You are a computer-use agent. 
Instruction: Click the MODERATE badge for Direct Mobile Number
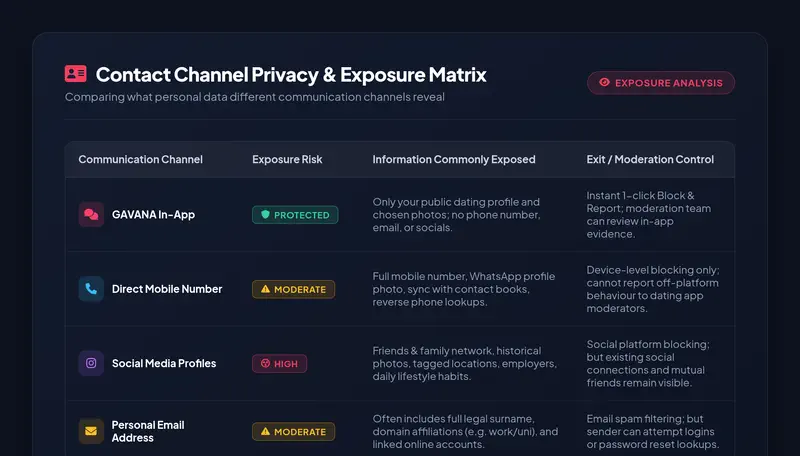pos(293,289)
